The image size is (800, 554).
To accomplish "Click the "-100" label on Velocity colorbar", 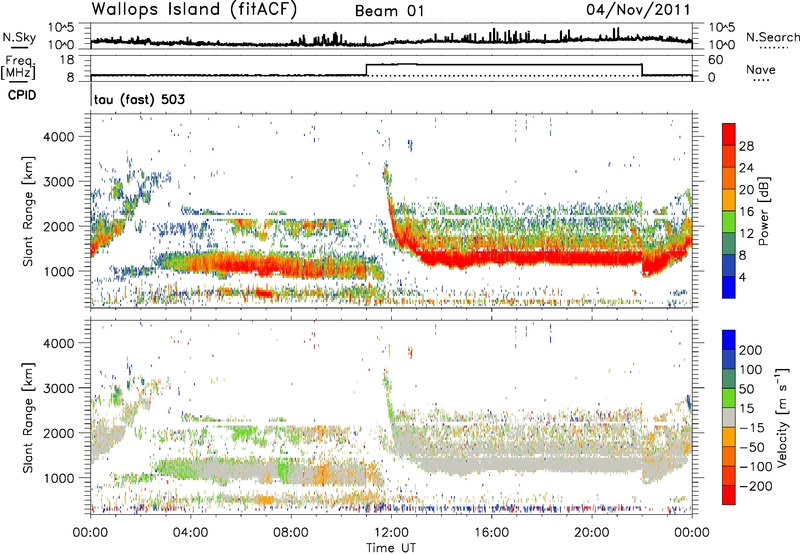I will point(755,467).
